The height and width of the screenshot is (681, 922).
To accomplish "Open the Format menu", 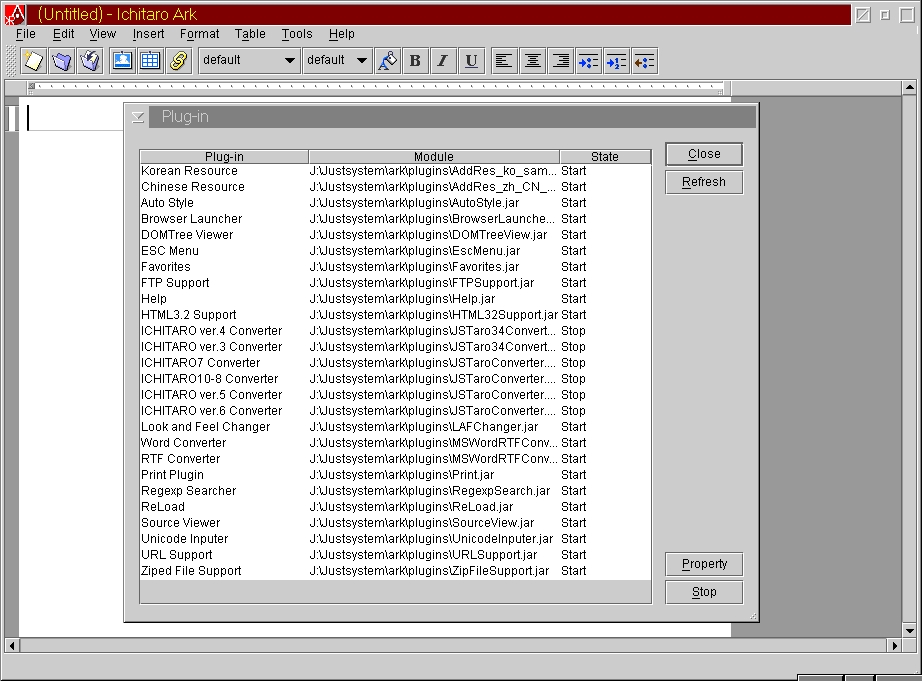I will pyautogui.click(x=199, y=34).
